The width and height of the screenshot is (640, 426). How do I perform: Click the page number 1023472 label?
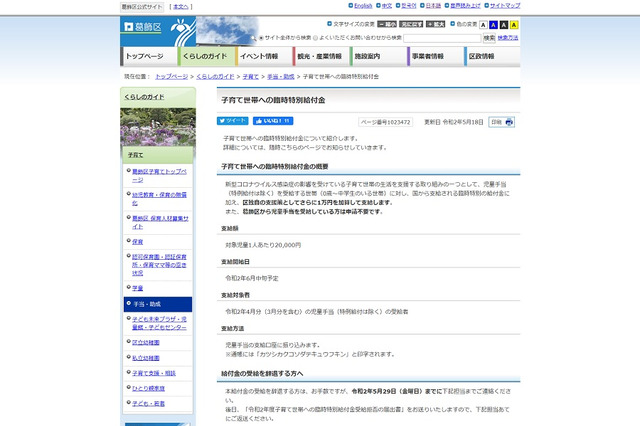click(385, 122)
